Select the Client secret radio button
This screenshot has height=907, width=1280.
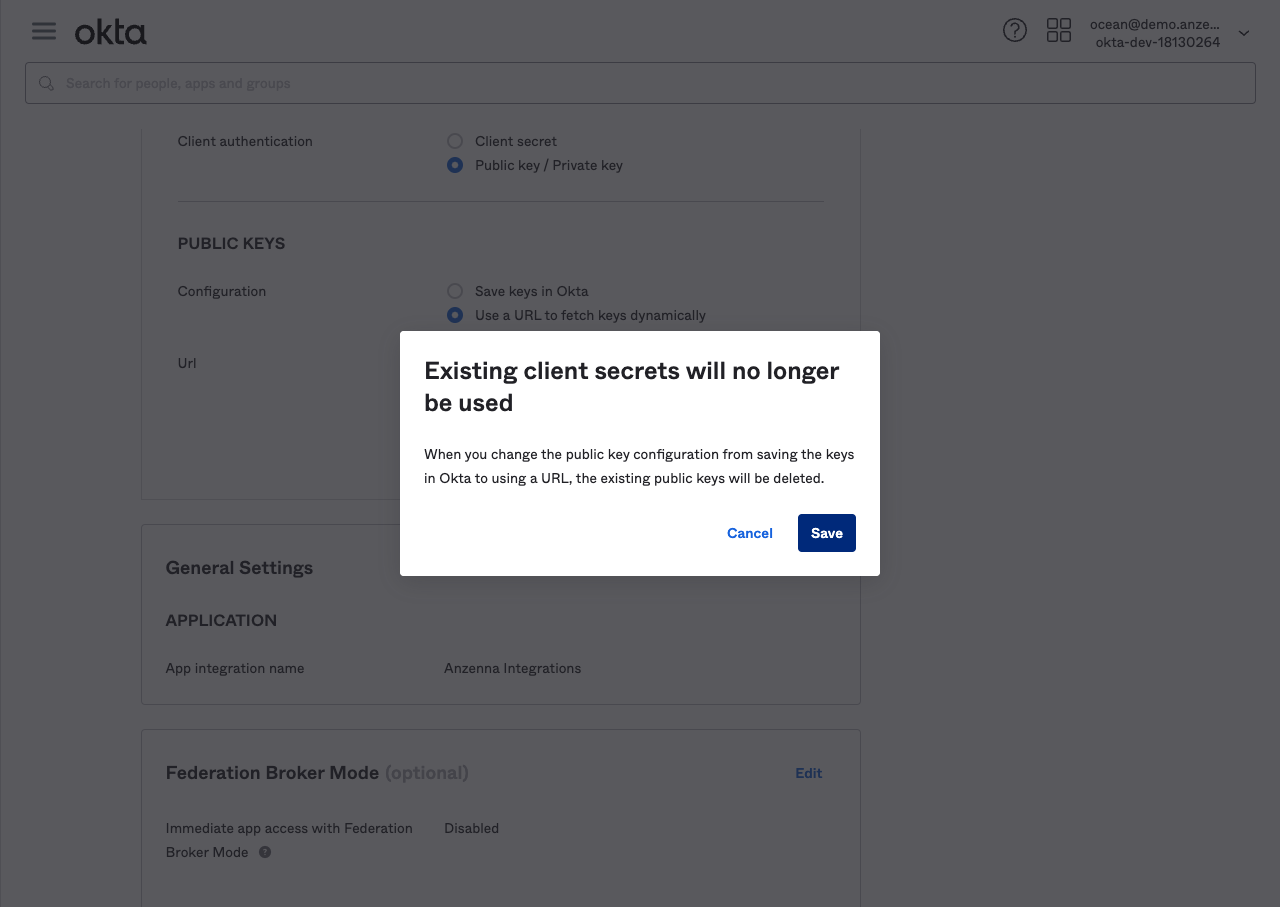coord(455,141)
